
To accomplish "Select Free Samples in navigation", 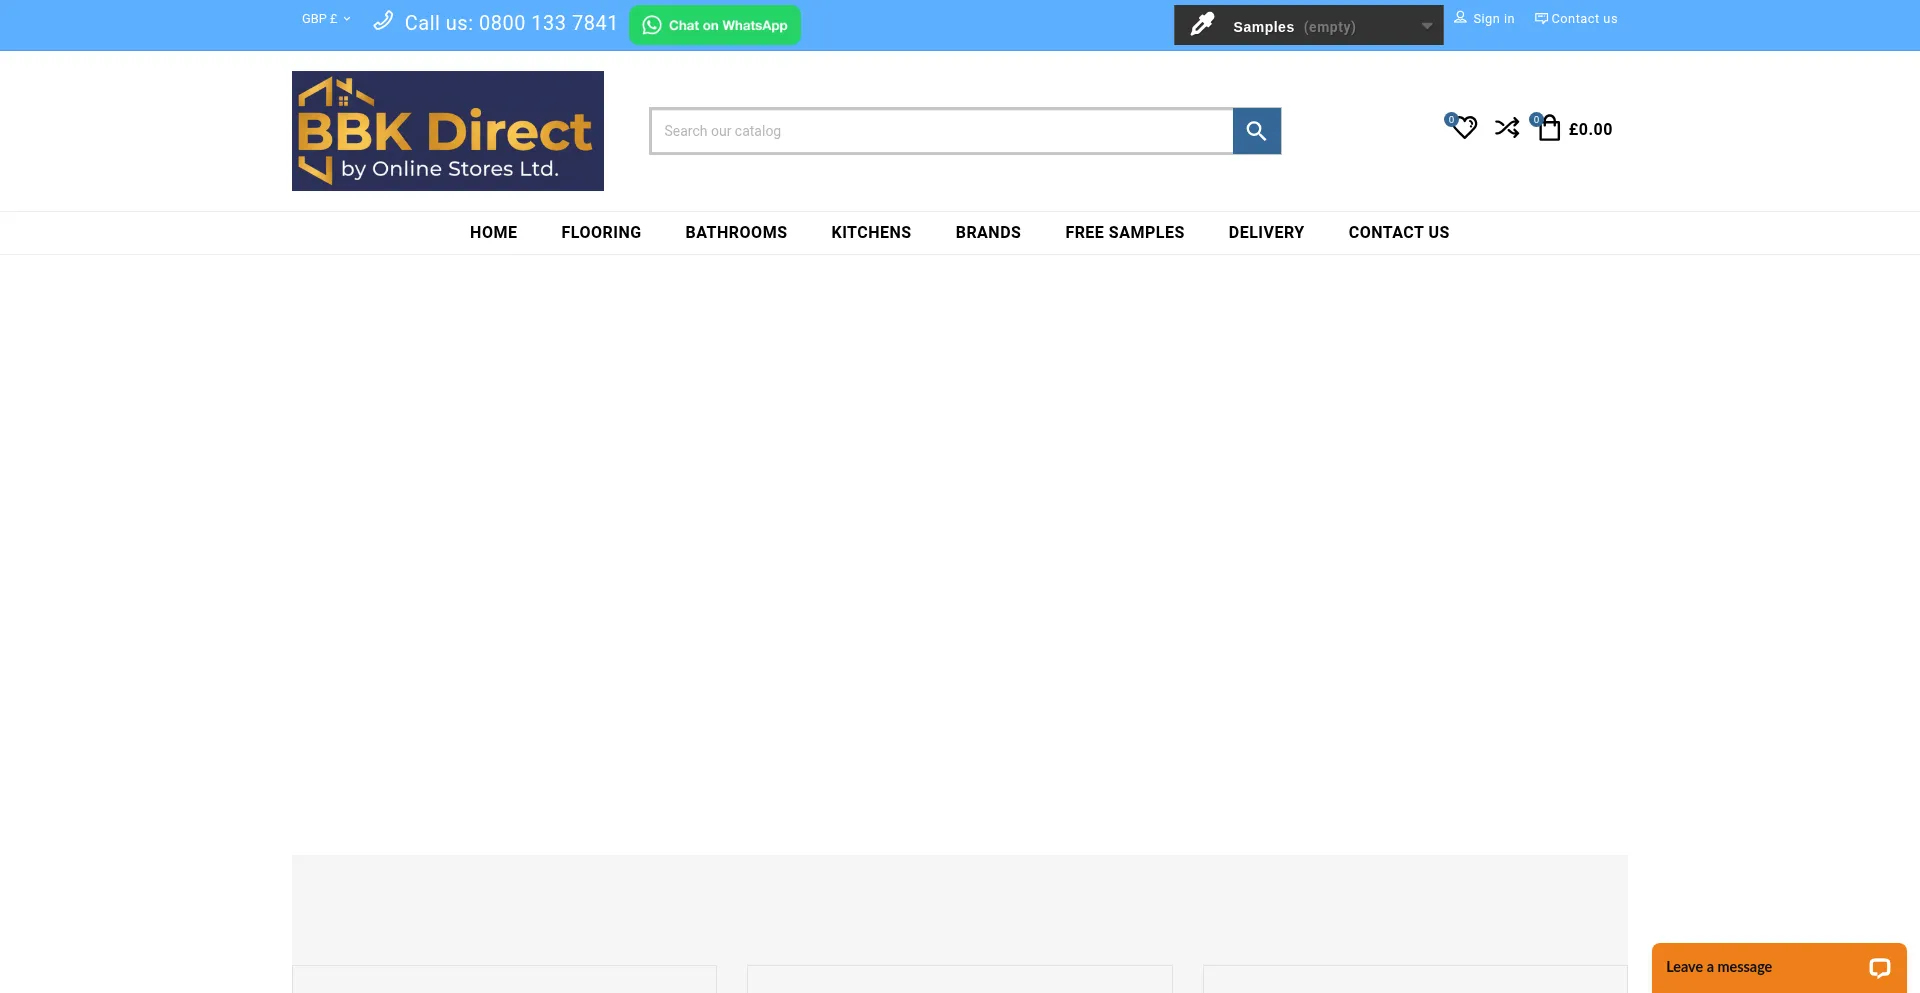I will 1124,233.
